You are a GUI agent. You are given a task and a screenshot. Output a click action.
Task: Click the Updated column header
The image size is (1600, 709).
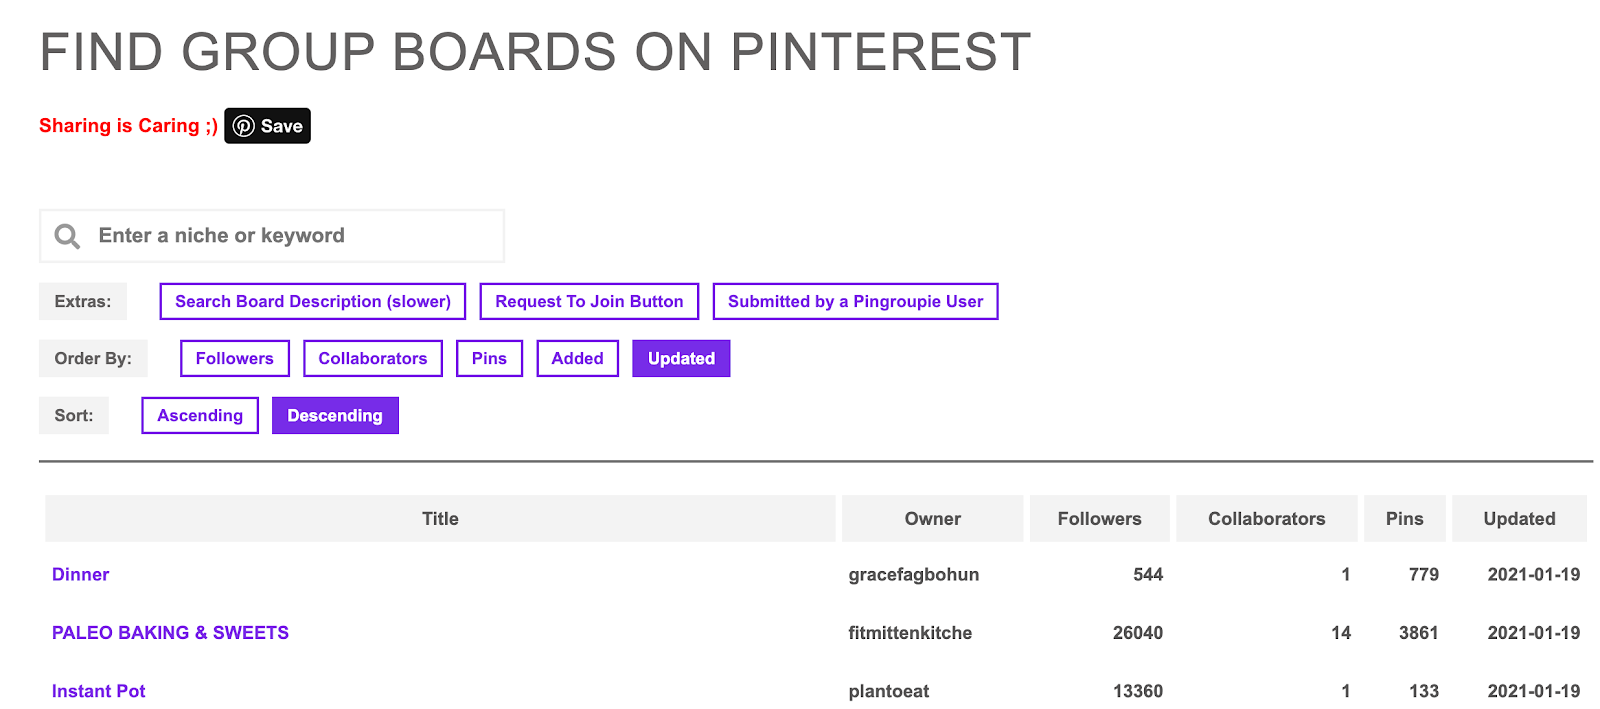pyautogui.click(x=1519, y=519)
